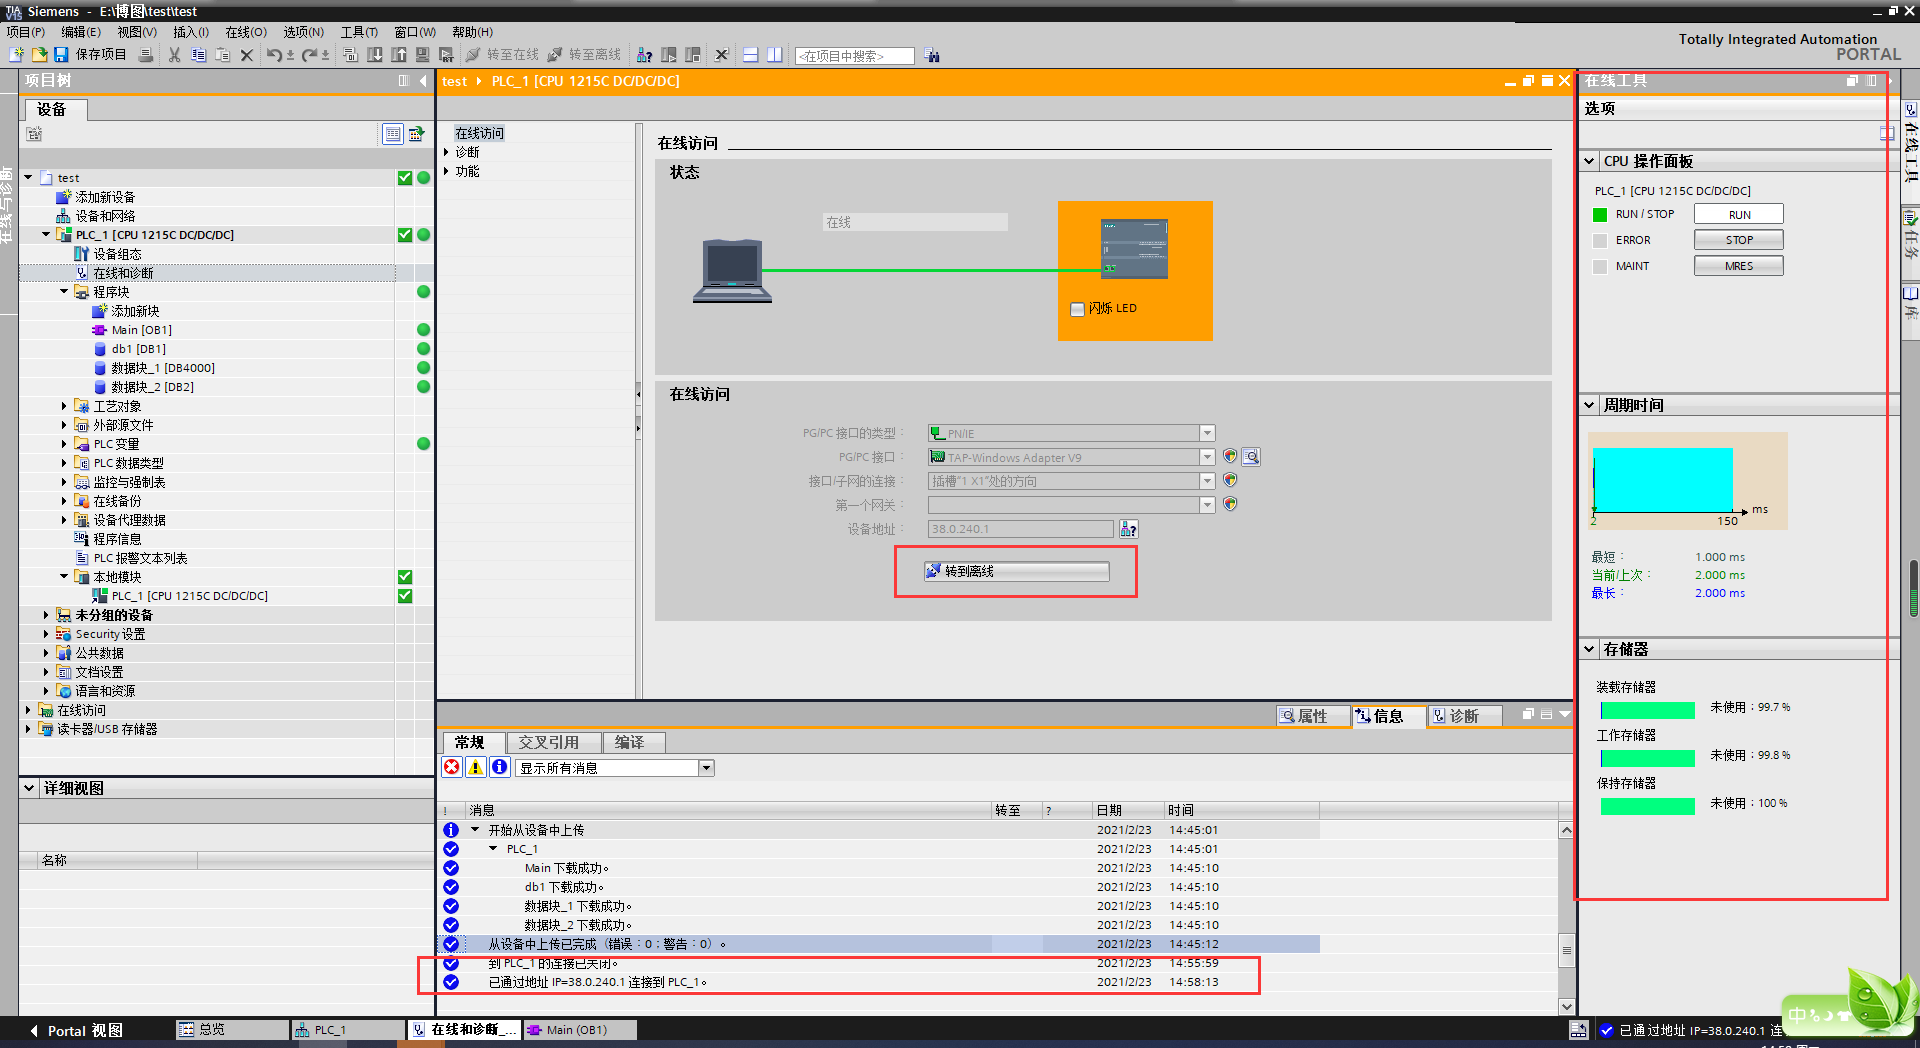Open the TAP-Windows Adapter V9 dropdown
Viewport: 1920px width, 1048px height.
pos(1208,457)
